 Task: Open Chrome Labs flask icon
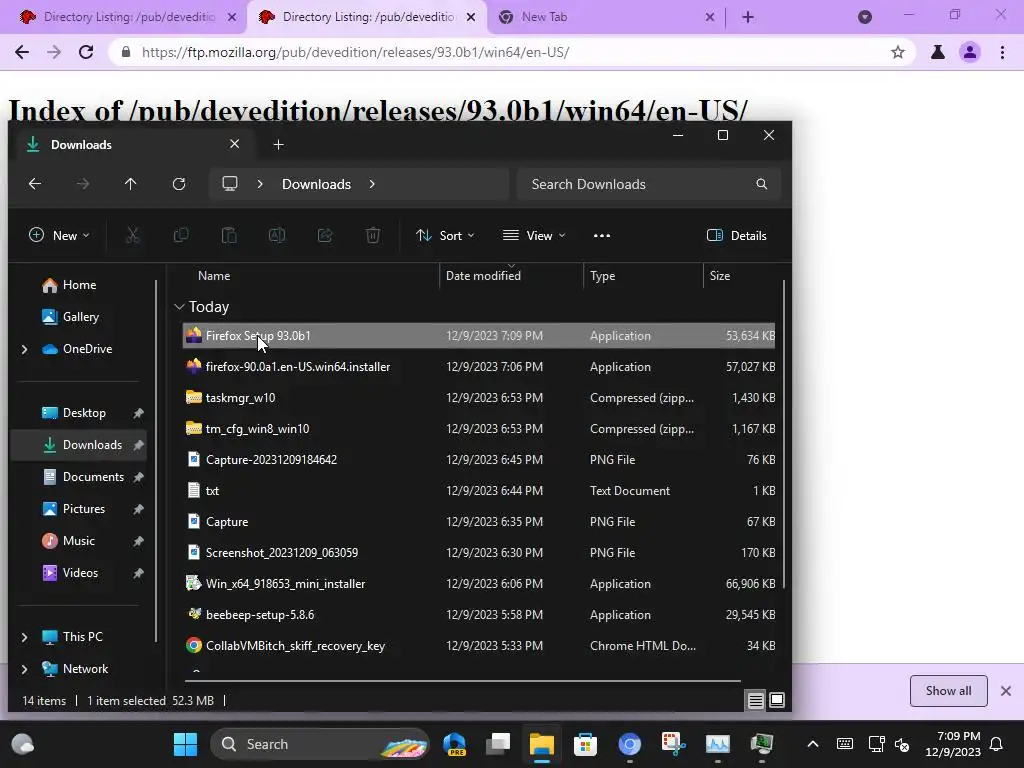(x=938, y=52)
